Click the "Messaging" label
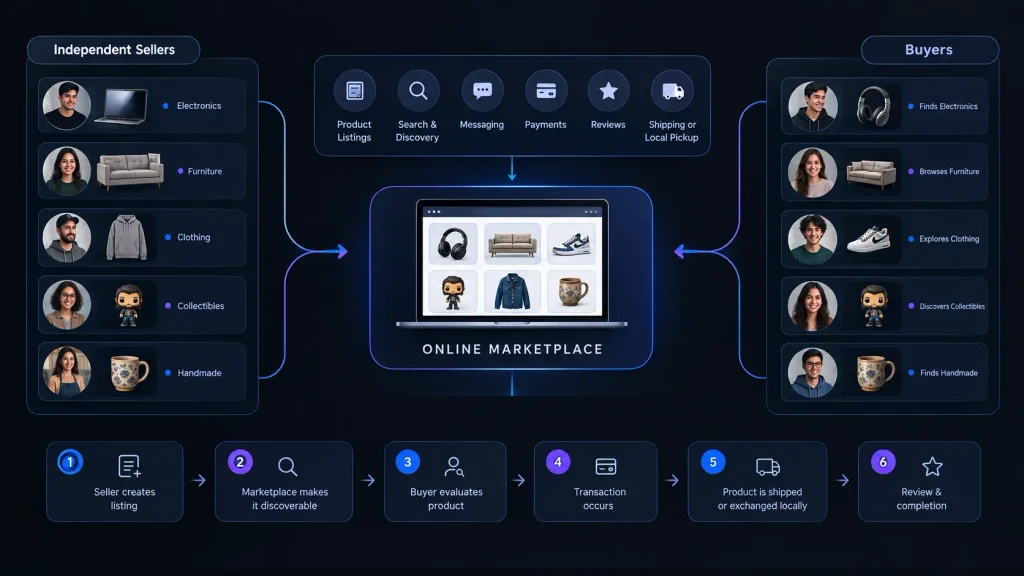 (x=482, y=125)
